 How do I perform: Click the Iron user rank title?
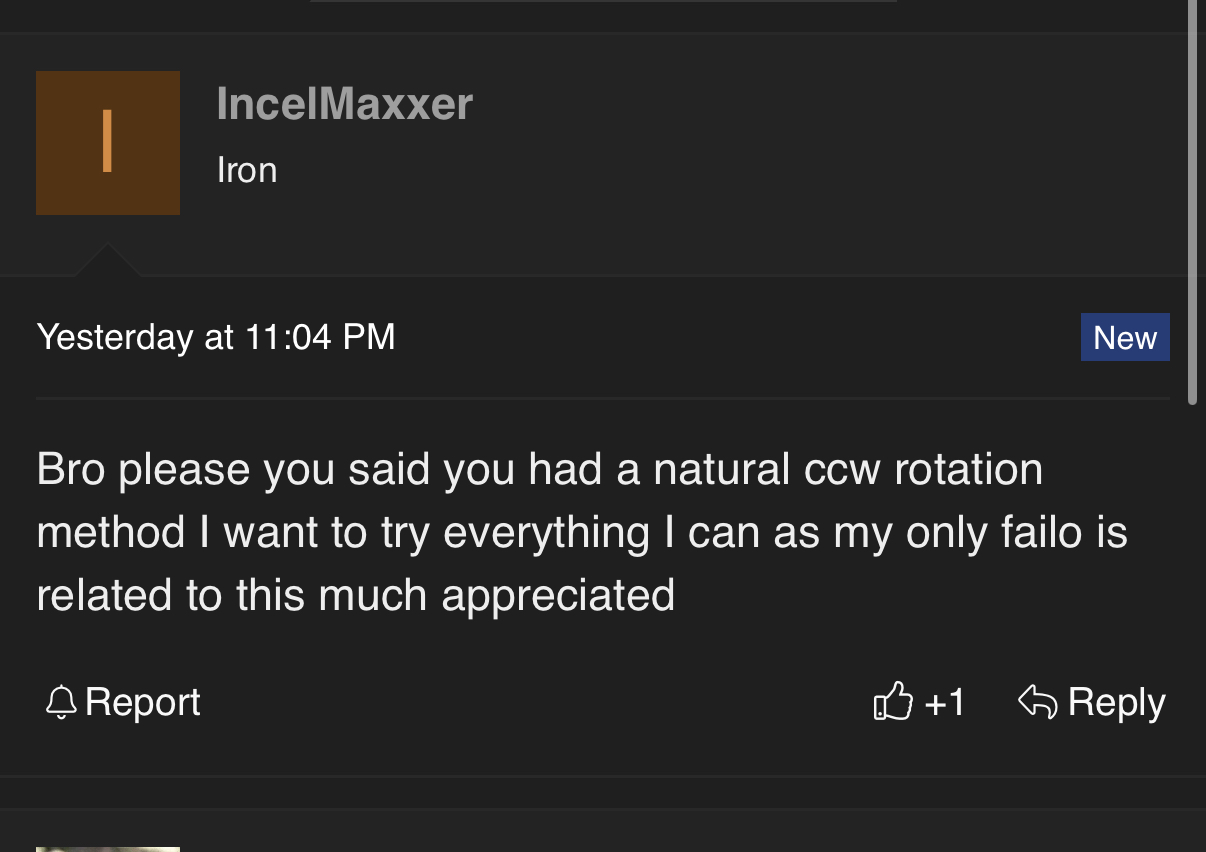pos(247,170)
